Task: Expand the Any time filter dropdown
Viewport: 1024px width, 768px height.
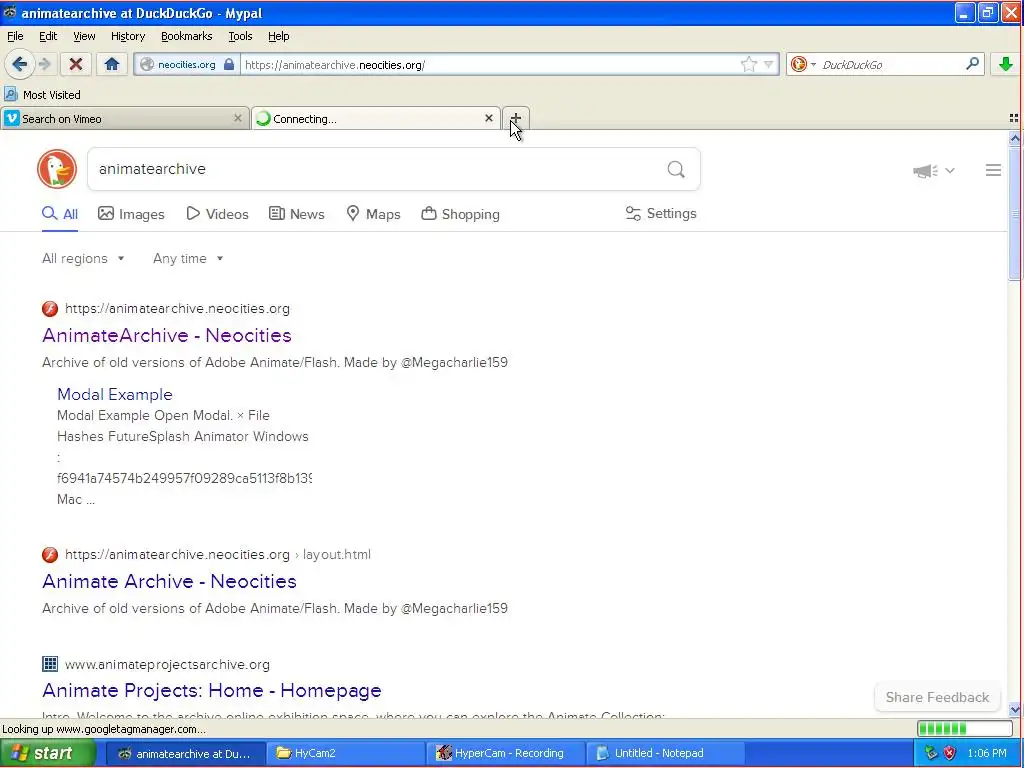Action: pyautogui.click(x=188, y=259)
